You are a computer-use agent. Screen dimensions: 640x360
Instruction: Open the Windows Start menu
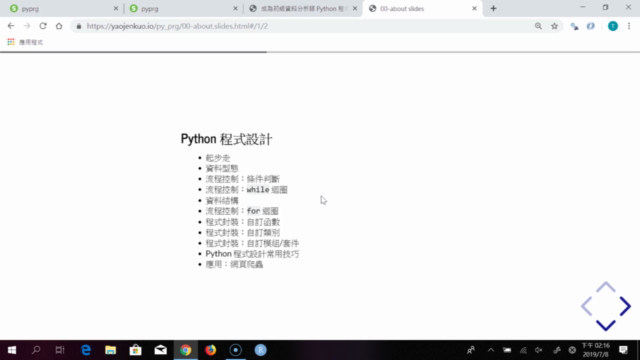12,350
